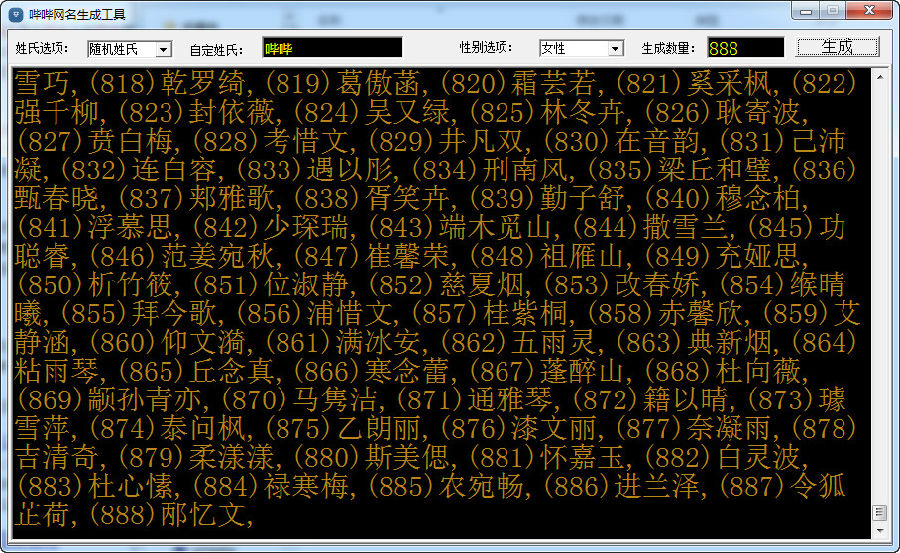Image resolution: width=900 pixels, height=553 pixels.
Task: Click name entry (861)满冰安
Action: [x=344, y=343]
